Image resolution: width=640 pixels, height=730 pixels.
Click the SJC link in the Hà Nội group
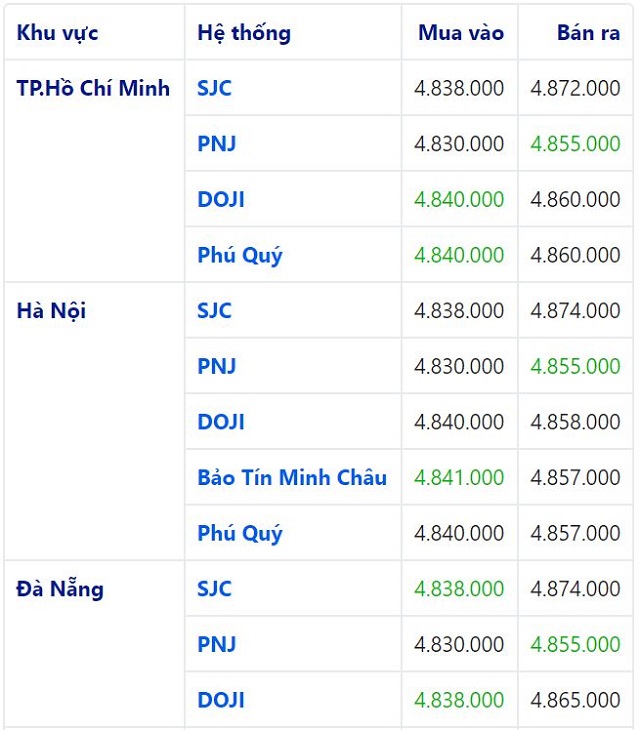(214, 311)
